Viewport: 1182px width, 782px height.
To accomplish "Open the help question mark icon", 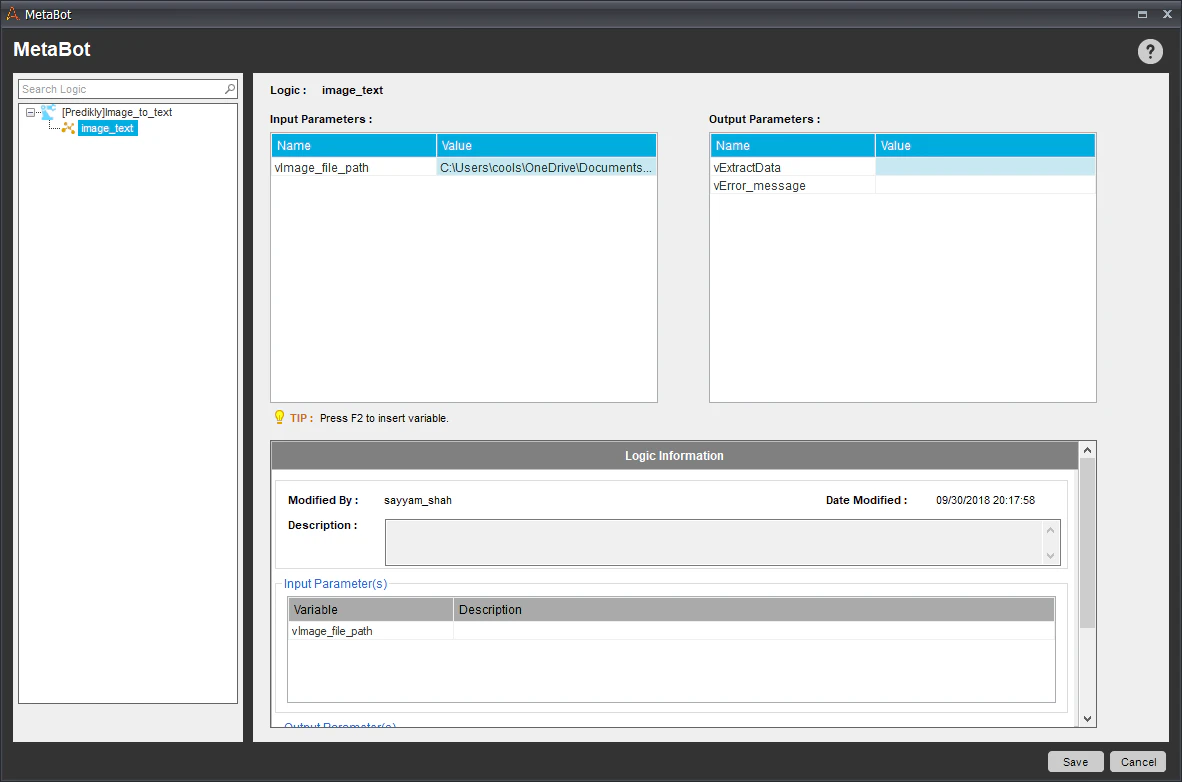I will (x=1150, y=51).
